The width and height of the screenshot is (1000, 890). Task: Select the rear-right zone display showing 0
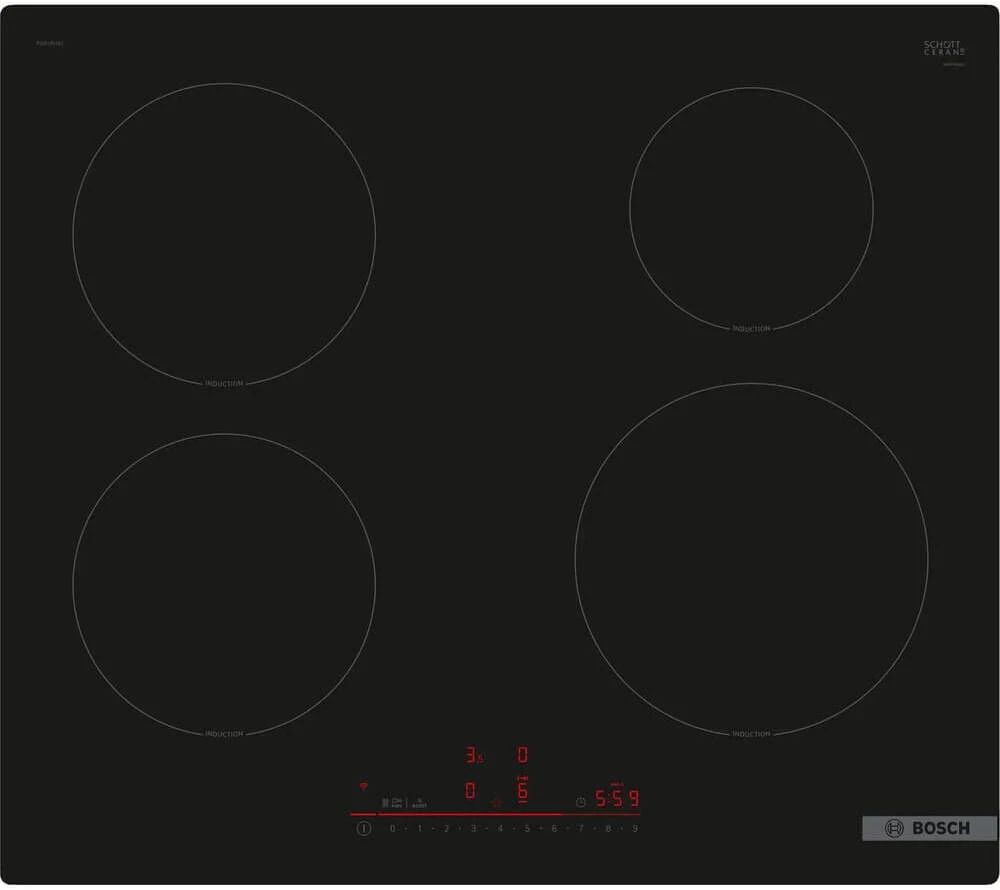tap(522, 754)
